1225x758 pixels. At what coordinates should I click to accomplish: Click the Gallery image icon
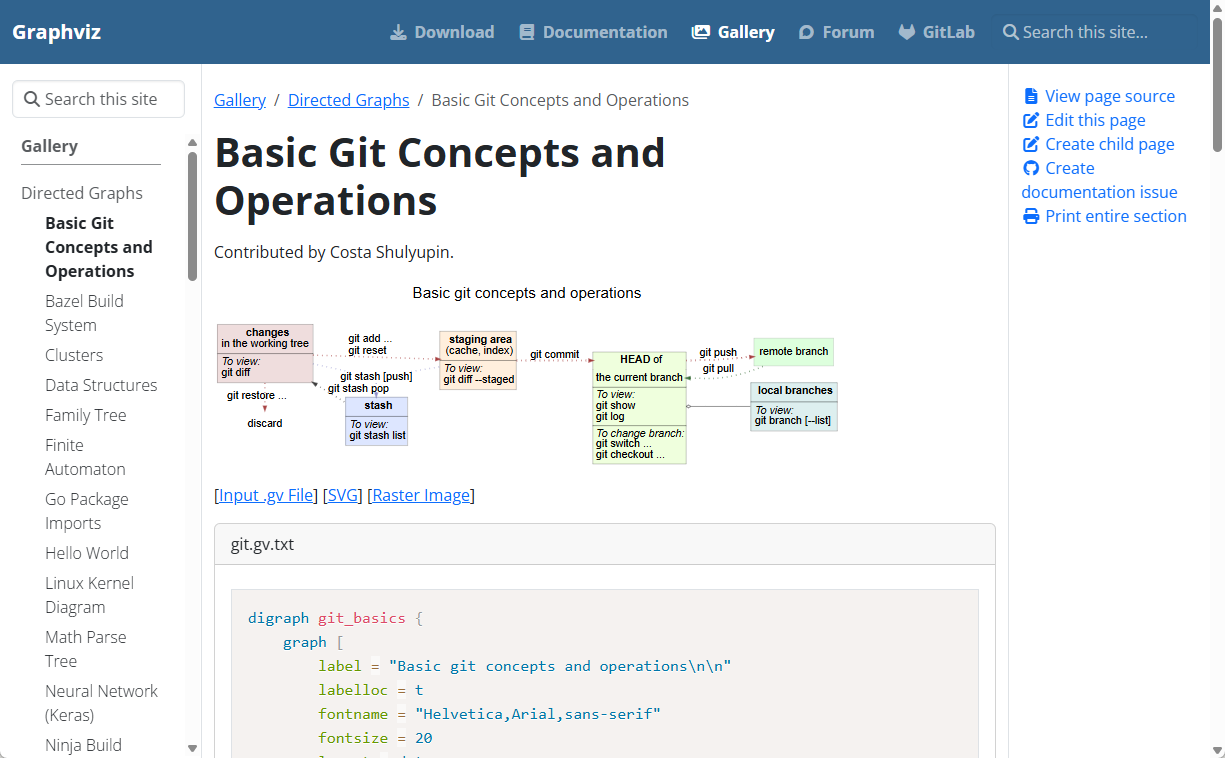point(701,32)
